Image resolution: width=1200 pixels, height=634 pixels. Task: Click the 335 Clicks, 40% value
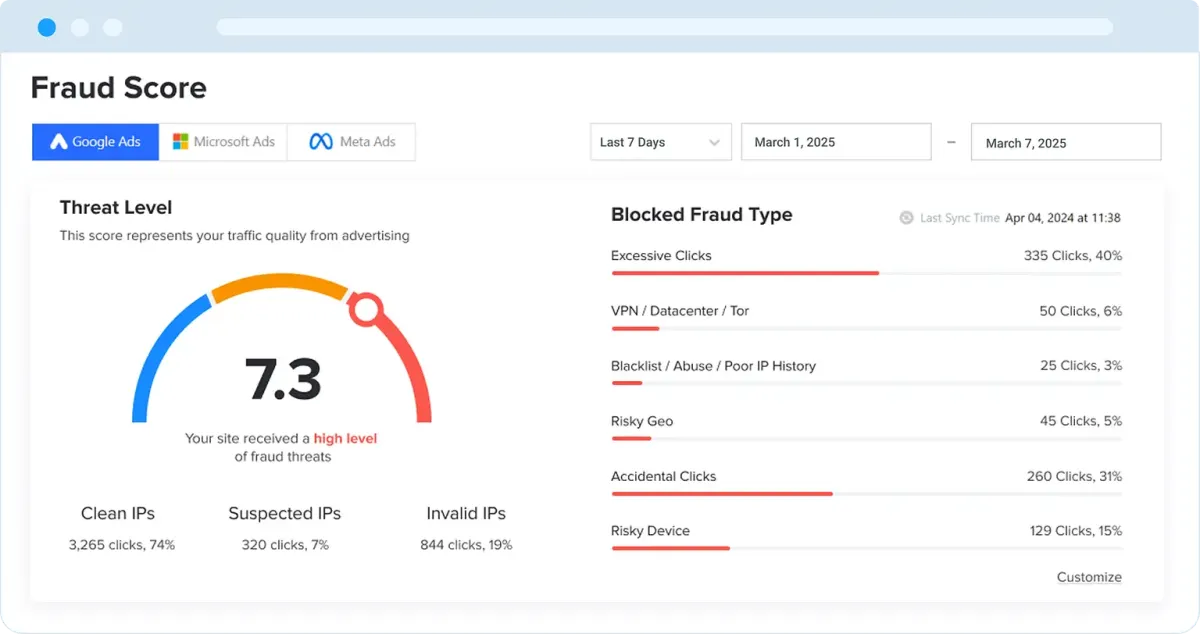click(1073, 256)
